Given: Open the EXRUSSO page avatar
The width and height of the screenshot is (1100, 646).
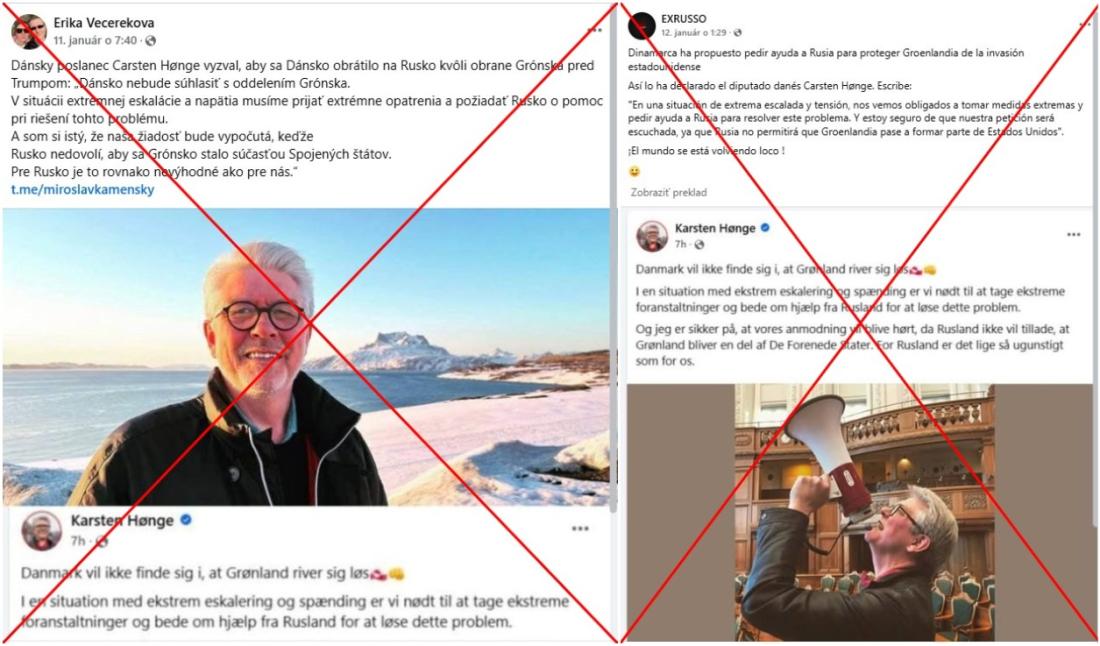Looking at the screenshot, I should point(642,26).
